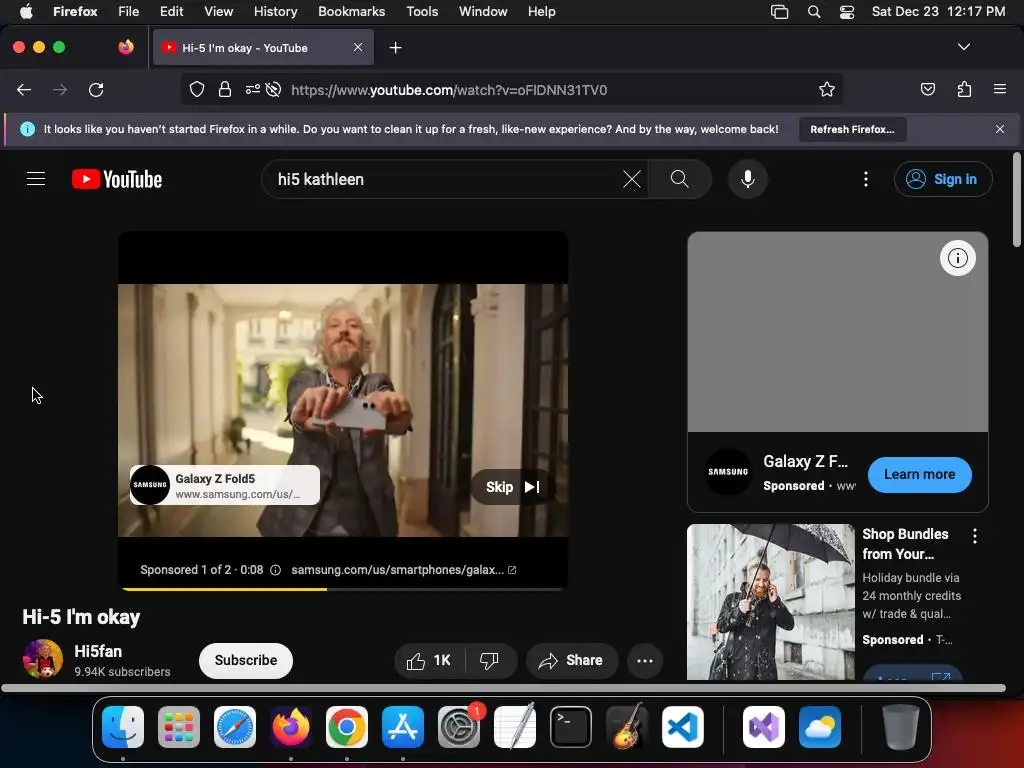Open more actions ellipsis below video
Image resolution: width=1024 pixels, height=768 pixels.
(645, 660)
